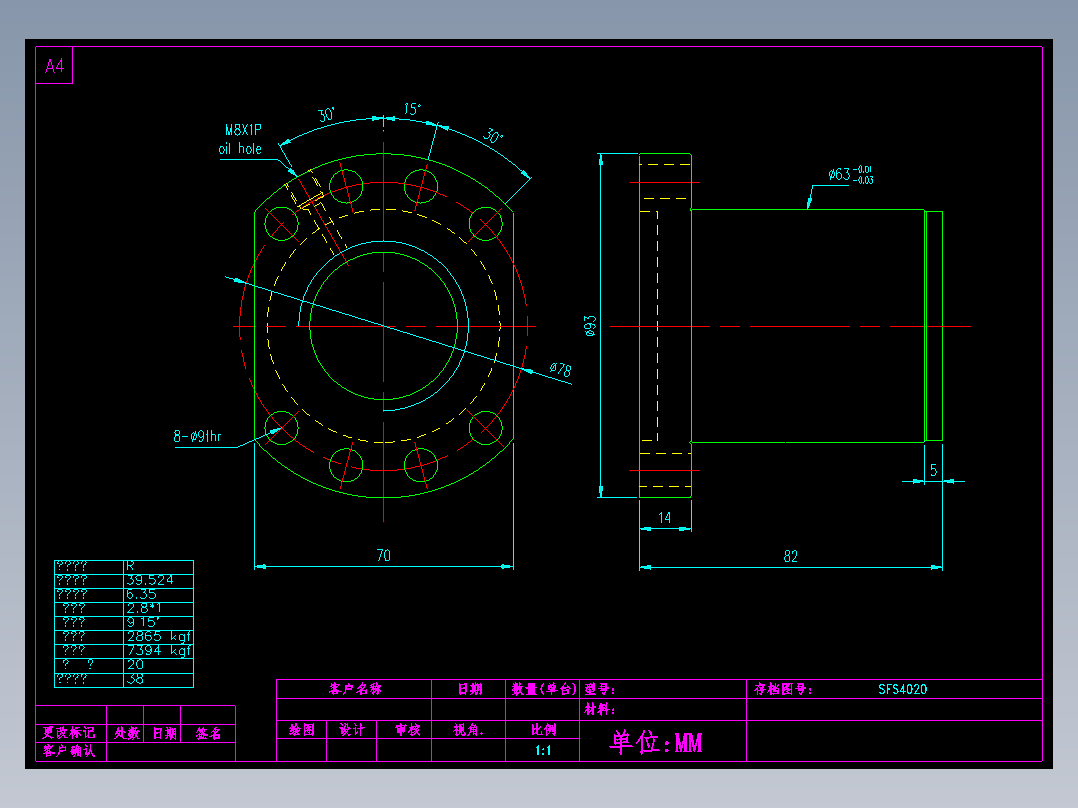Click the 2865 kgf table cell
Image resolution: width=1078 pixels, height=808 pixels.
click(x=159, y=637)
